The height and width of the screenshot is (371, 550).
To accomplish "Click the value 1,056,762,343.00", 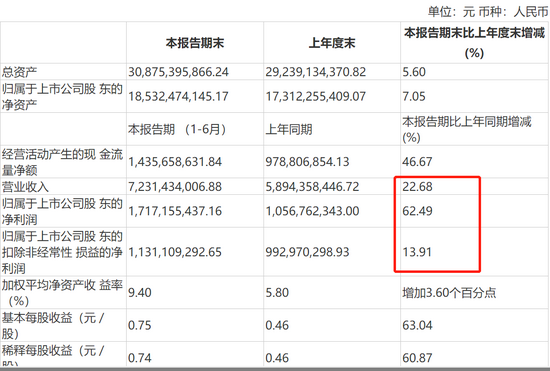I will pos(312,211).
